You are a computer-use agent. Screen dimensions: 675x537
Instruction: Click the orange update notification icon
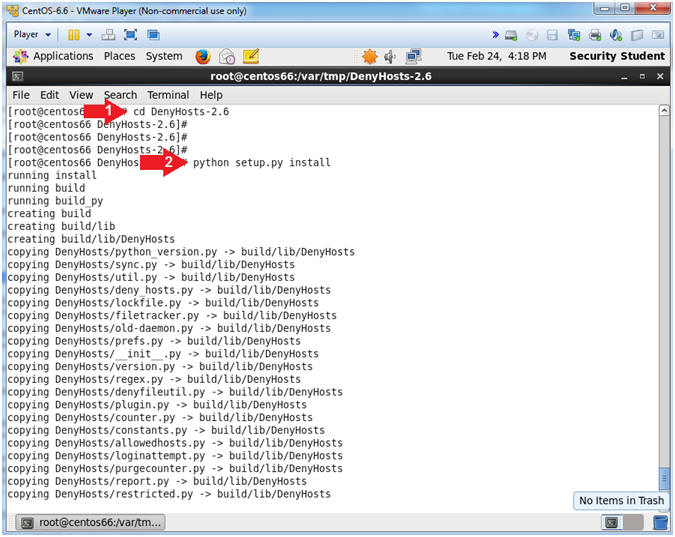pos(369,56)
